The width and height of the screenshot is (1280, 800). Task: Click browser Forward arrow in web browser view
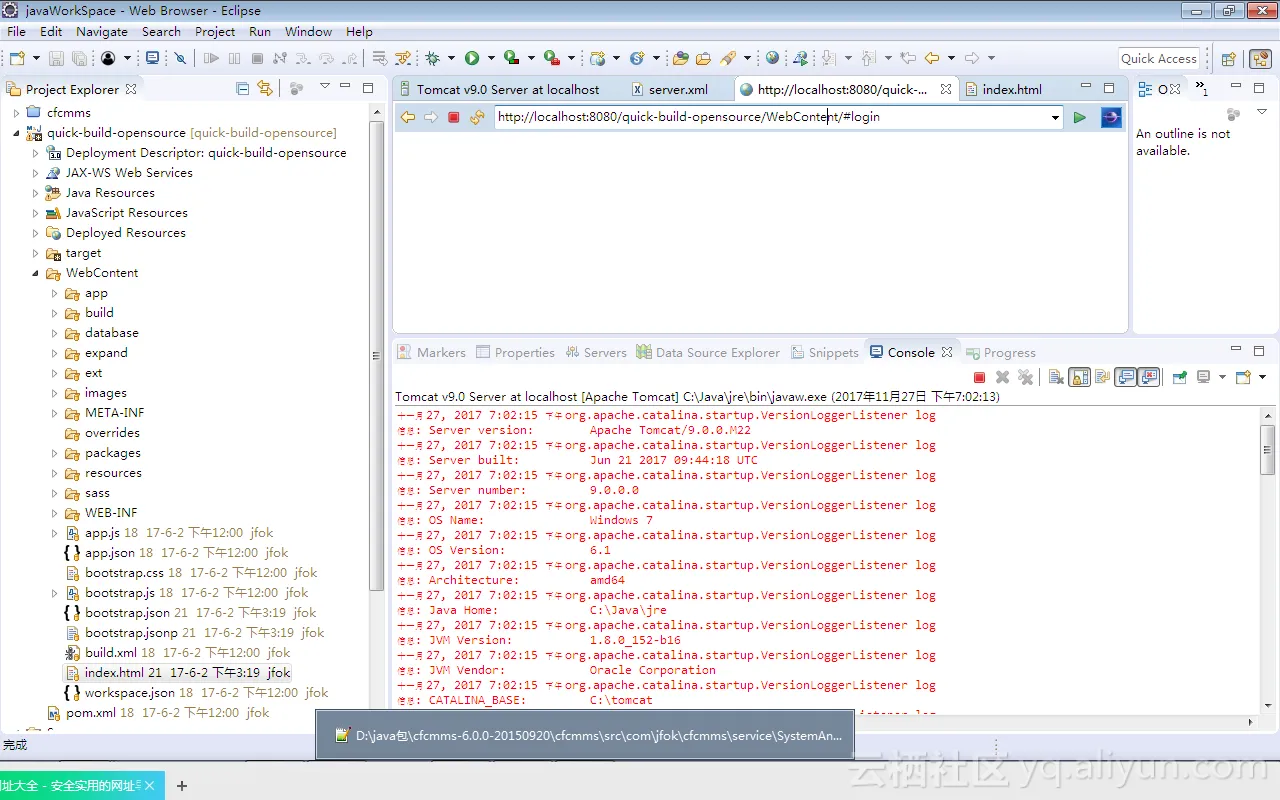pos(431,117)
